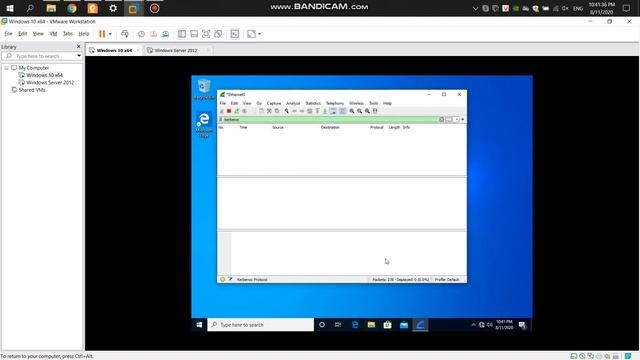Click the expert information status circle

point(222,280)
